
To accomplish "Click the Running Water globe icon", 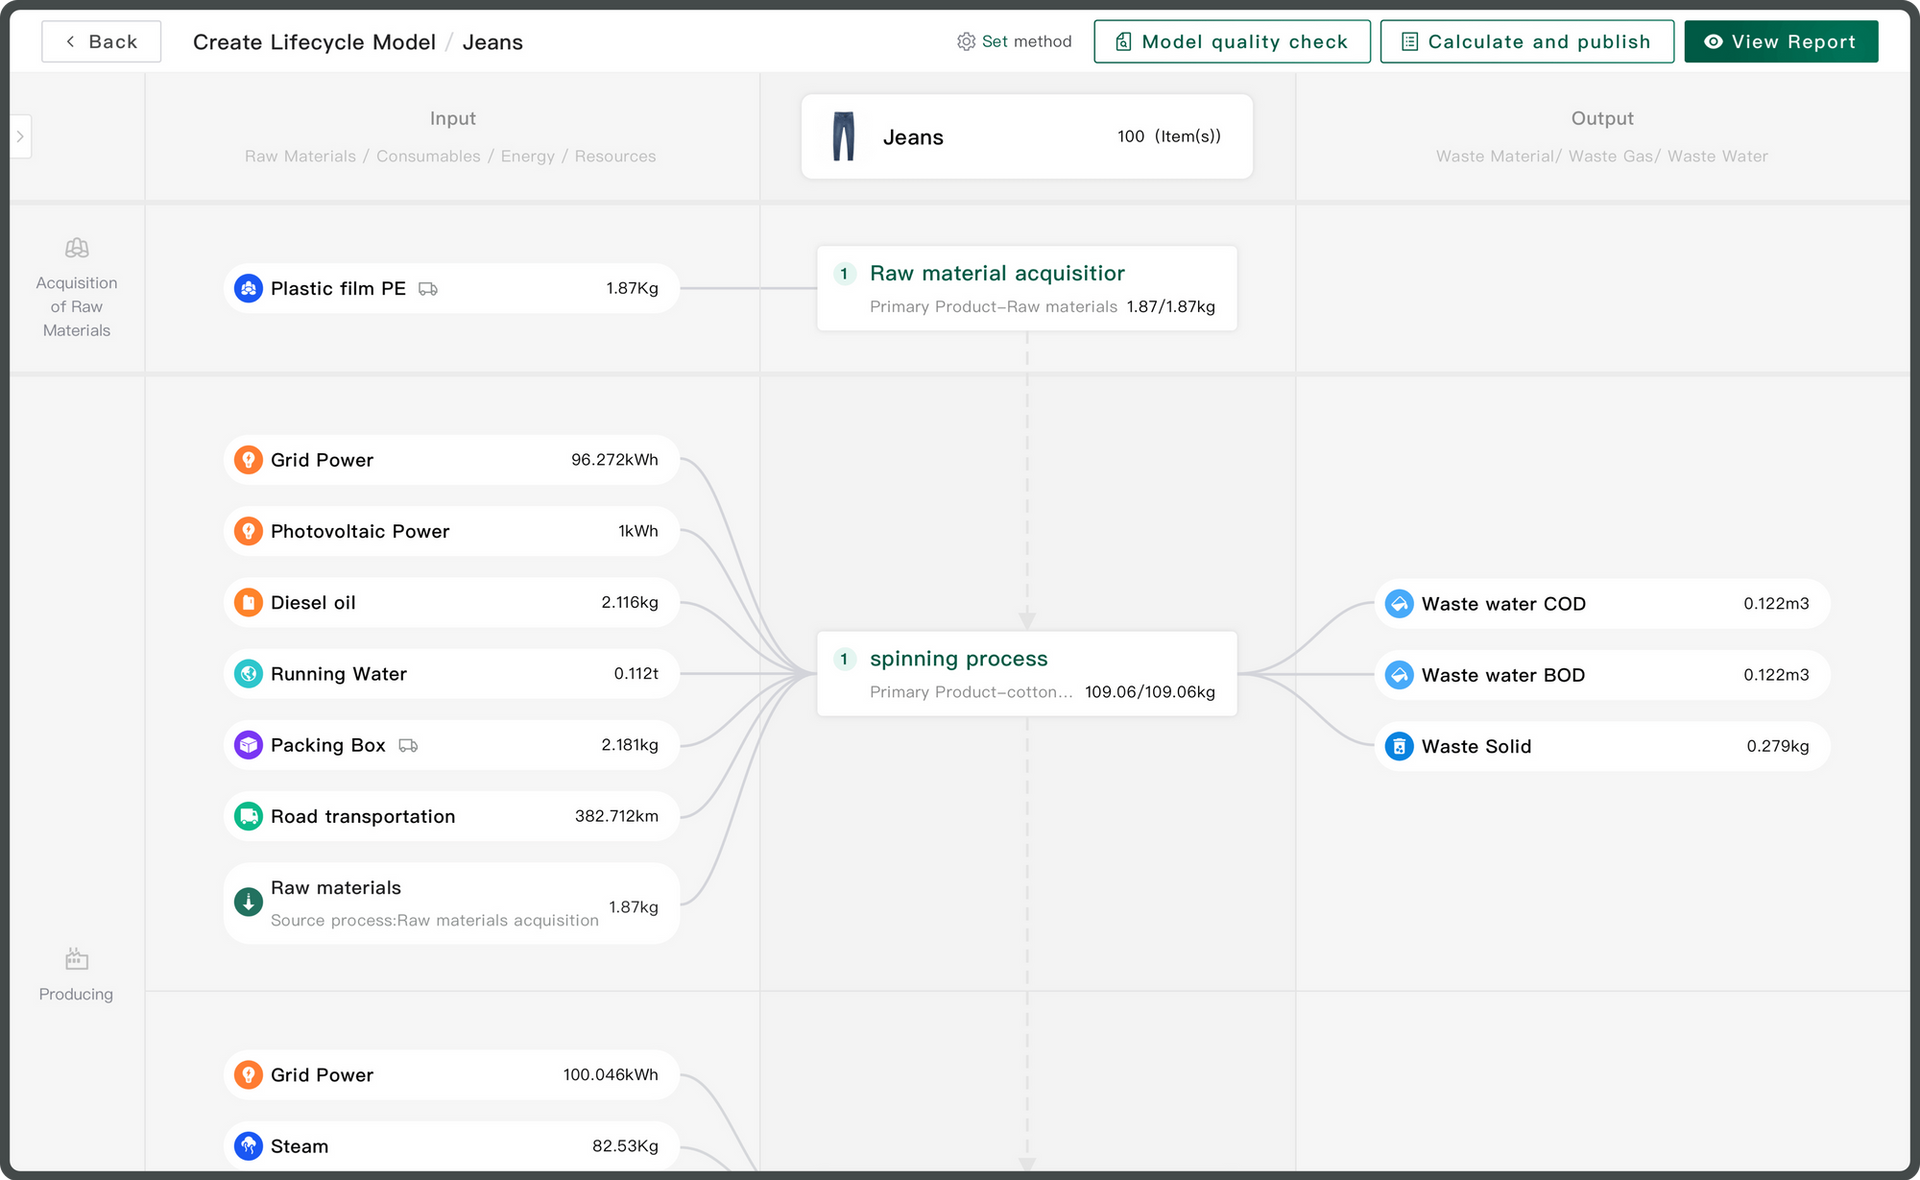I will [x=248, y=674].
